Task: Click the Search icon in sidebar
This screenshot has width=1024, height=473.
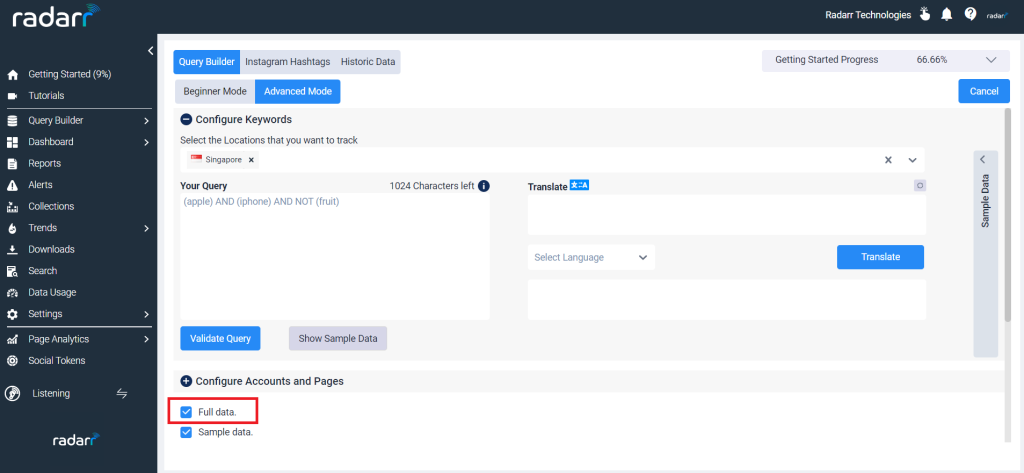Action: (x=12, y=271)
